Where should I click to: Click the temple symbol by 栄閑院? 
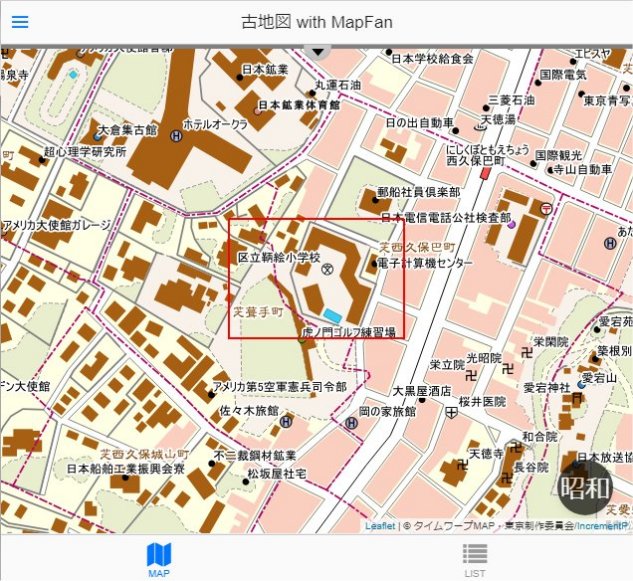(527, 353)
